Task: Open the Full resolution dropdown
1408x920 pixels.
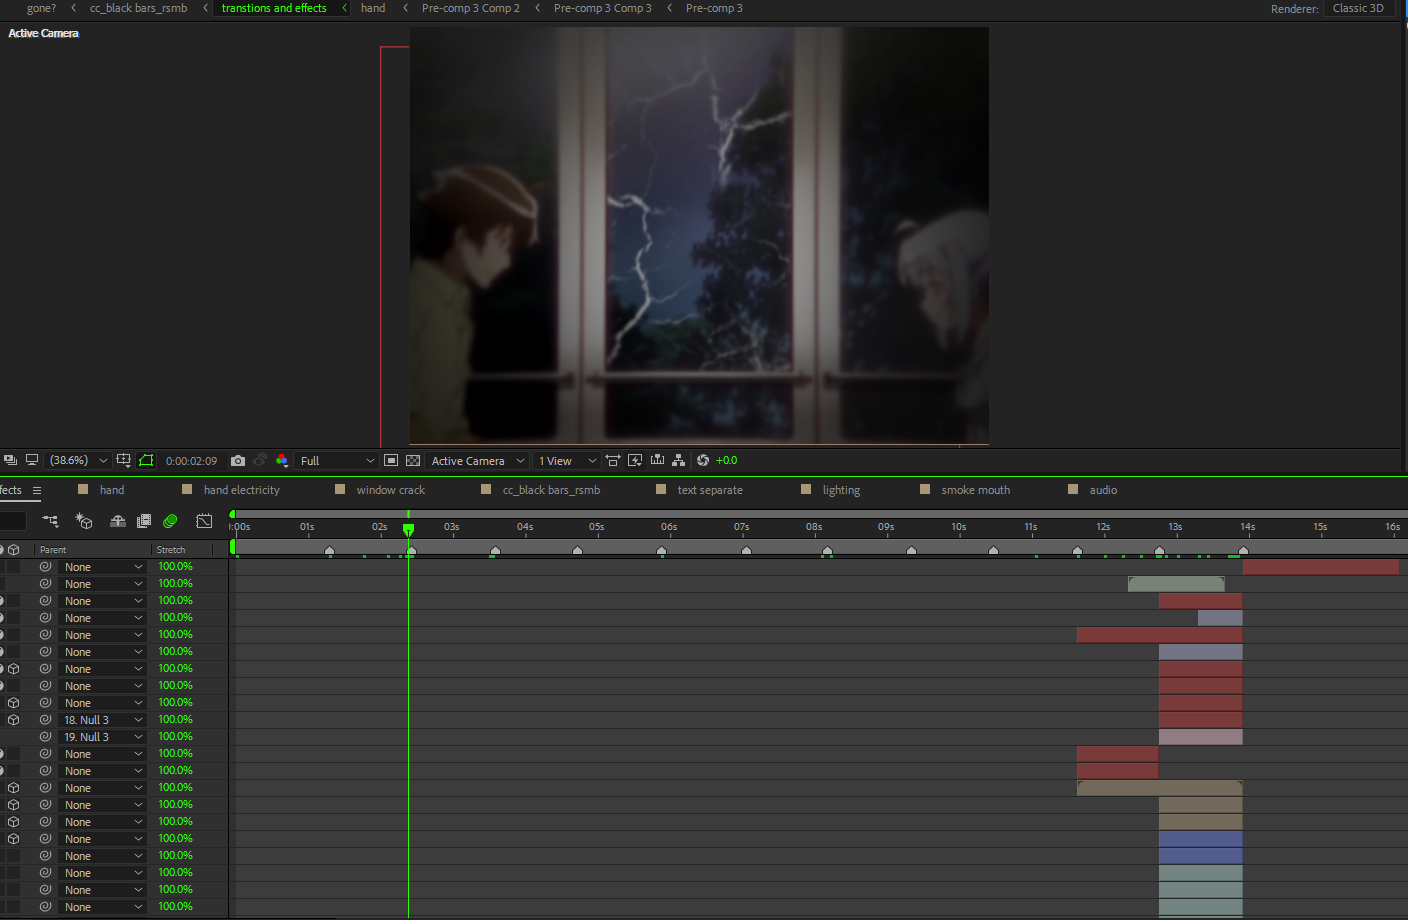Action: coord(337,461)
